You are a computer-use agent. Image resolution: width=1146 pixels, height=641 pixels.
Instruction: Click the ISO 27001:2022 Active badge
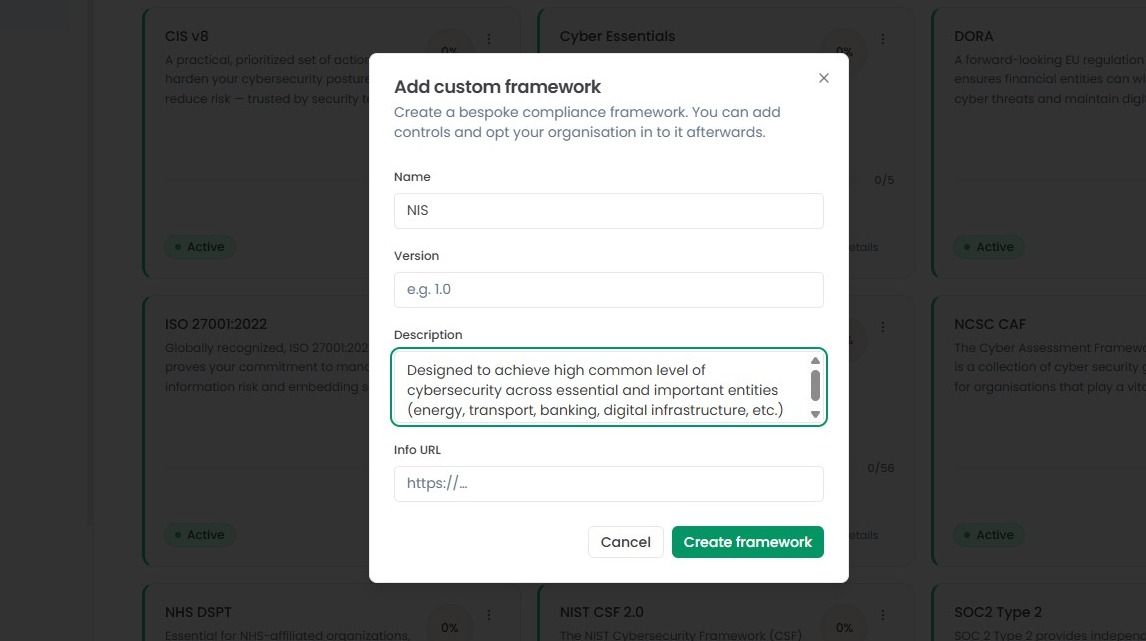tap(200, 535)
